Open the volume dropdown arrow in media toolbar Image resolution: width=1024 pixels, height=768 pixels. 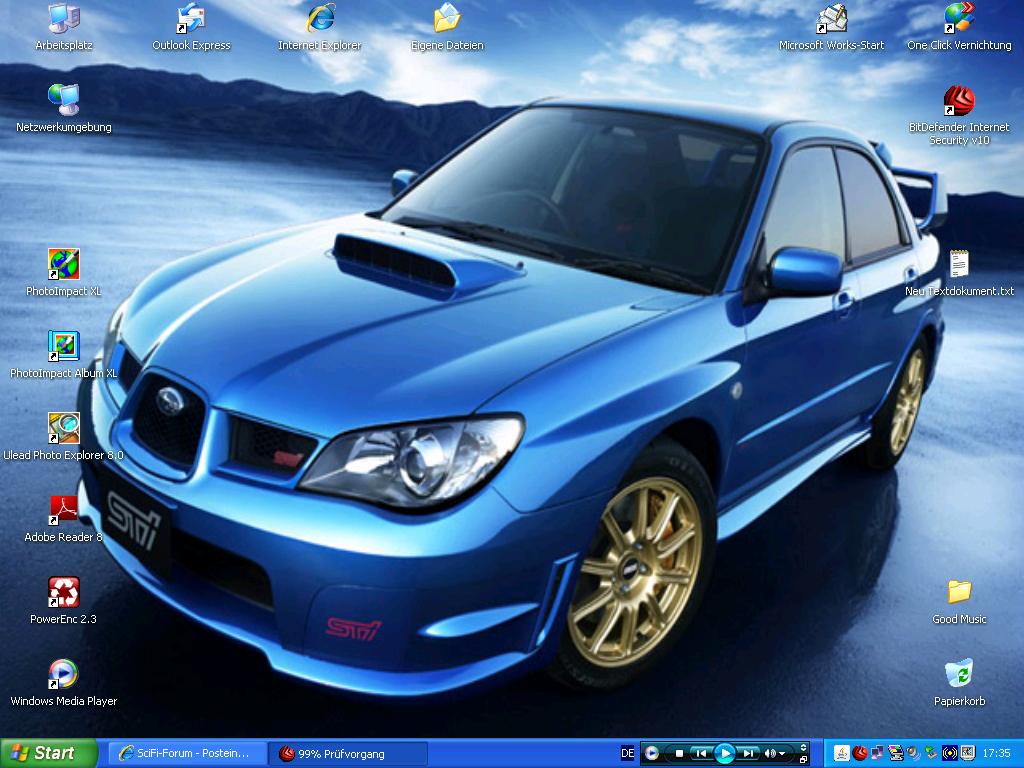pyautogui.click(x=782, y=753)
